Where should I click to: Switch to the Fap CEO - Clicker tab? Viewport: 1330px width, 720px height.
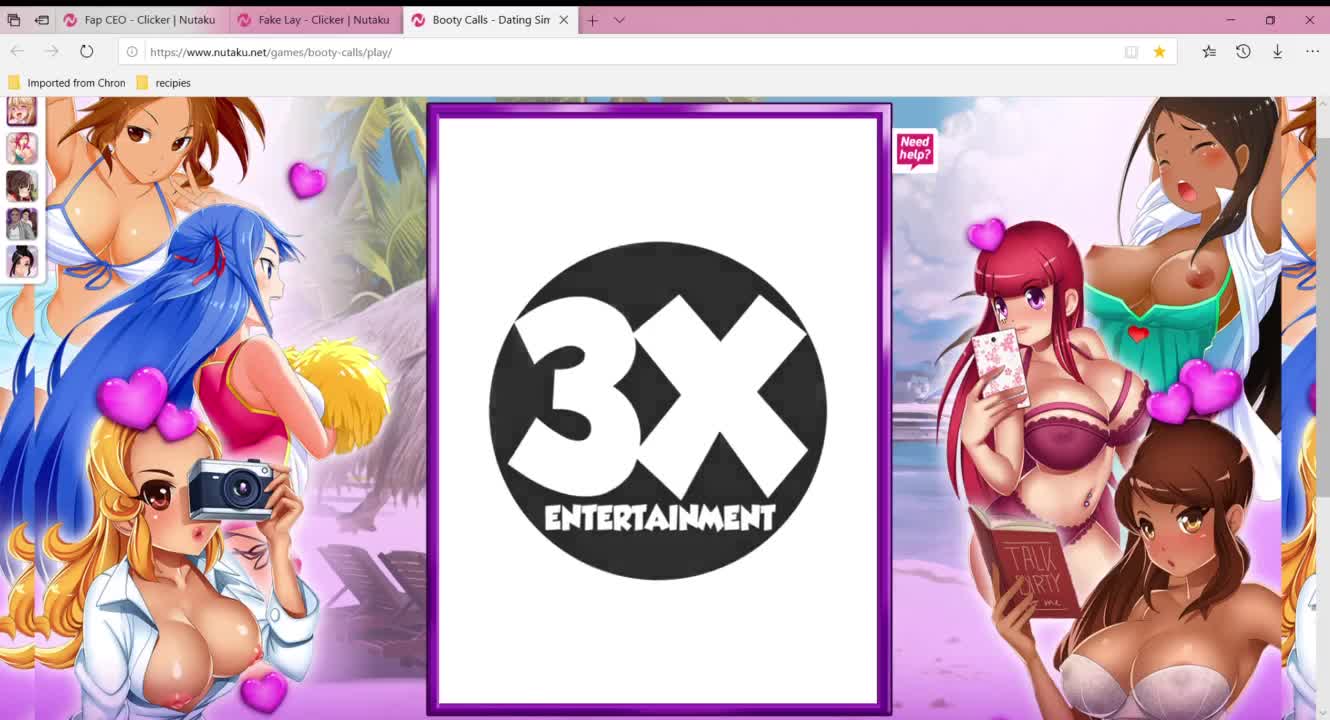tap(141, 20)
